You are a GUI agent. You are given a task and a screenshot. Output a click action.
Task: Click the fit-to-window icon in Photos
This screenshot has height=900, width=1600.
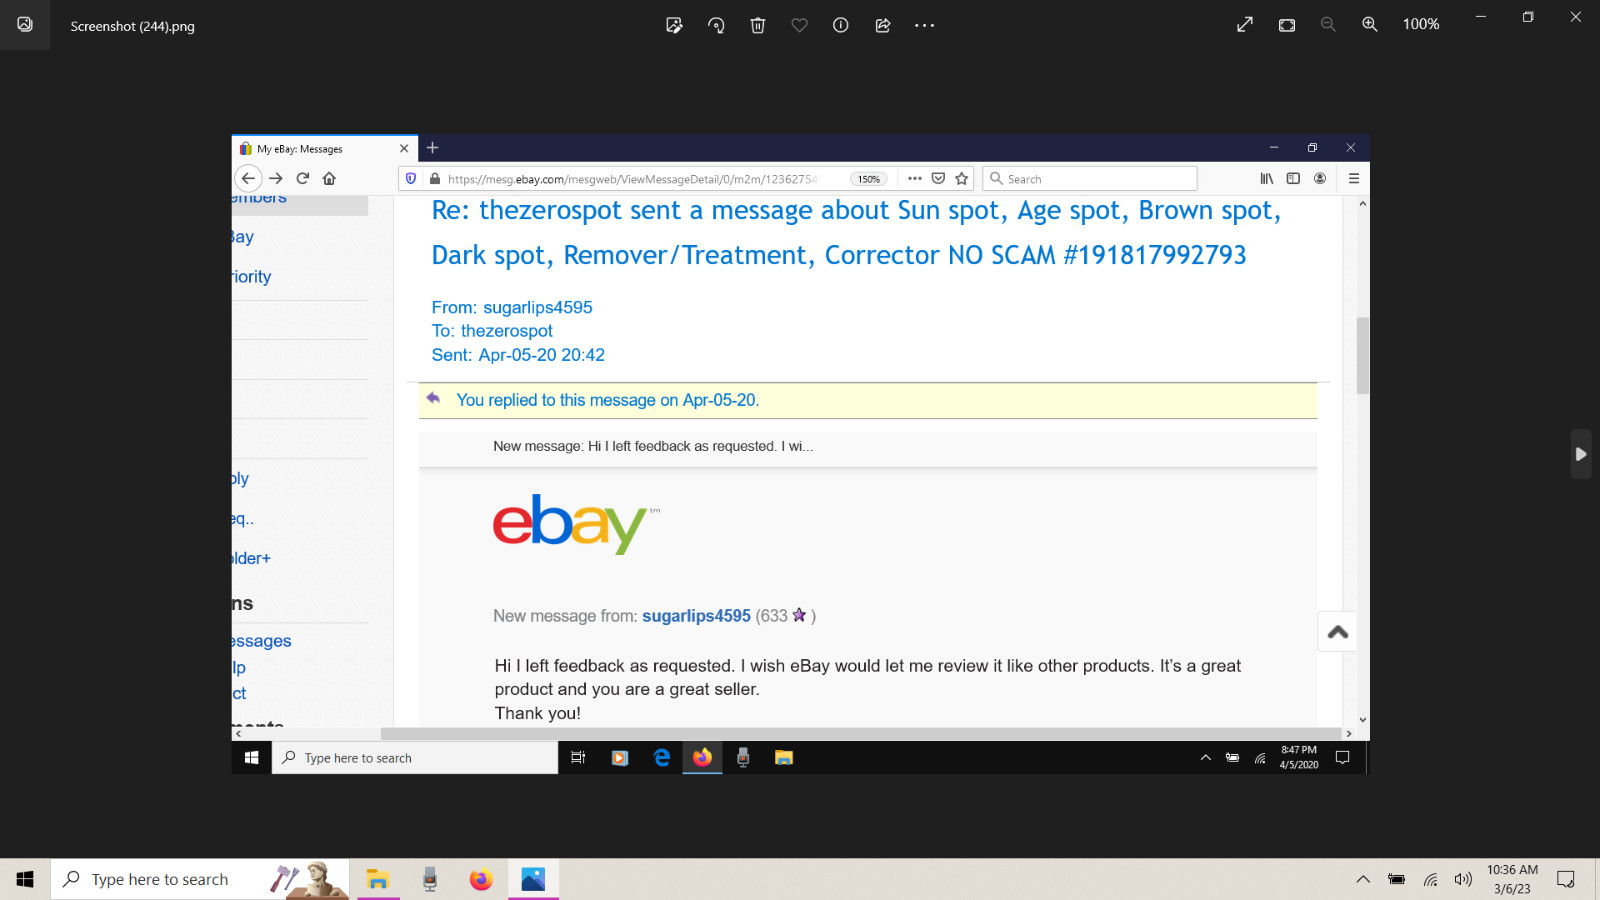tap(1287, 25)
